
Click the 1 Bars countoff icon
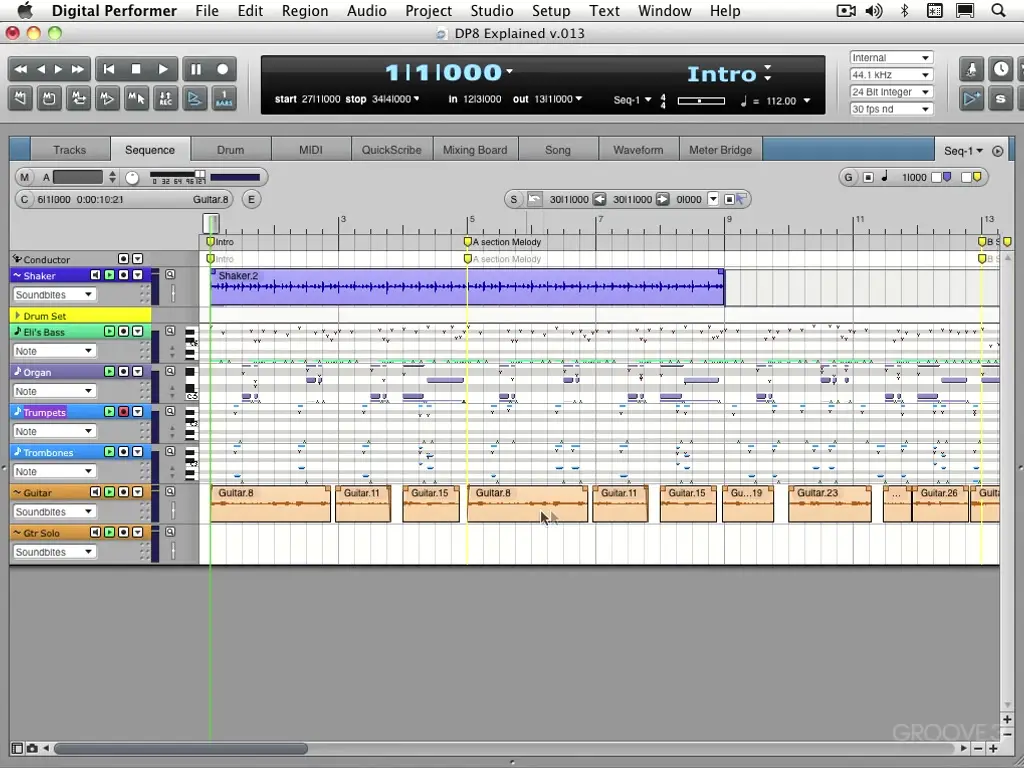(x=223, y=98)
